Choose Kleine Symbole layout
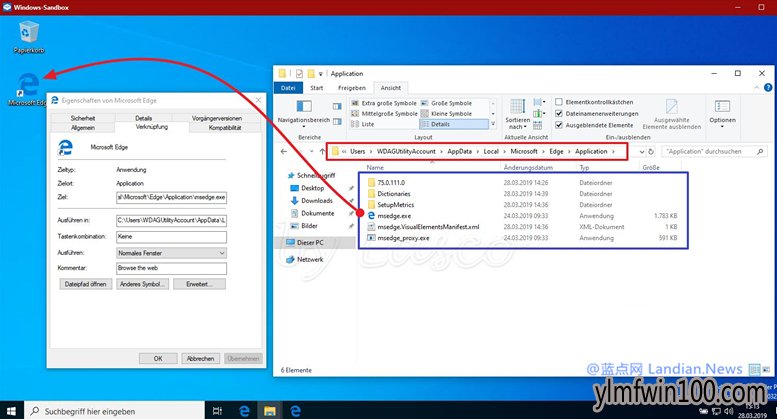 coord(446,114)
